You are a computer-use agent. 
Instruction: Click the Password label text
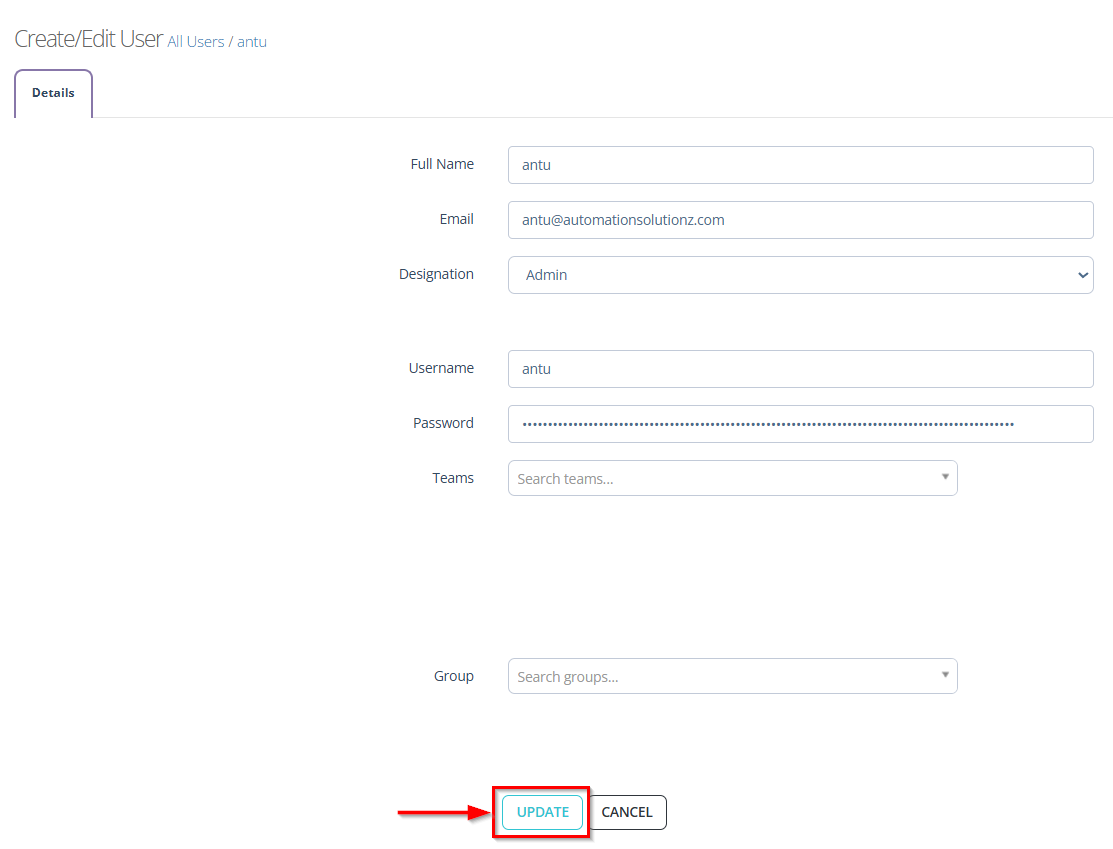[x=443, y=423]
